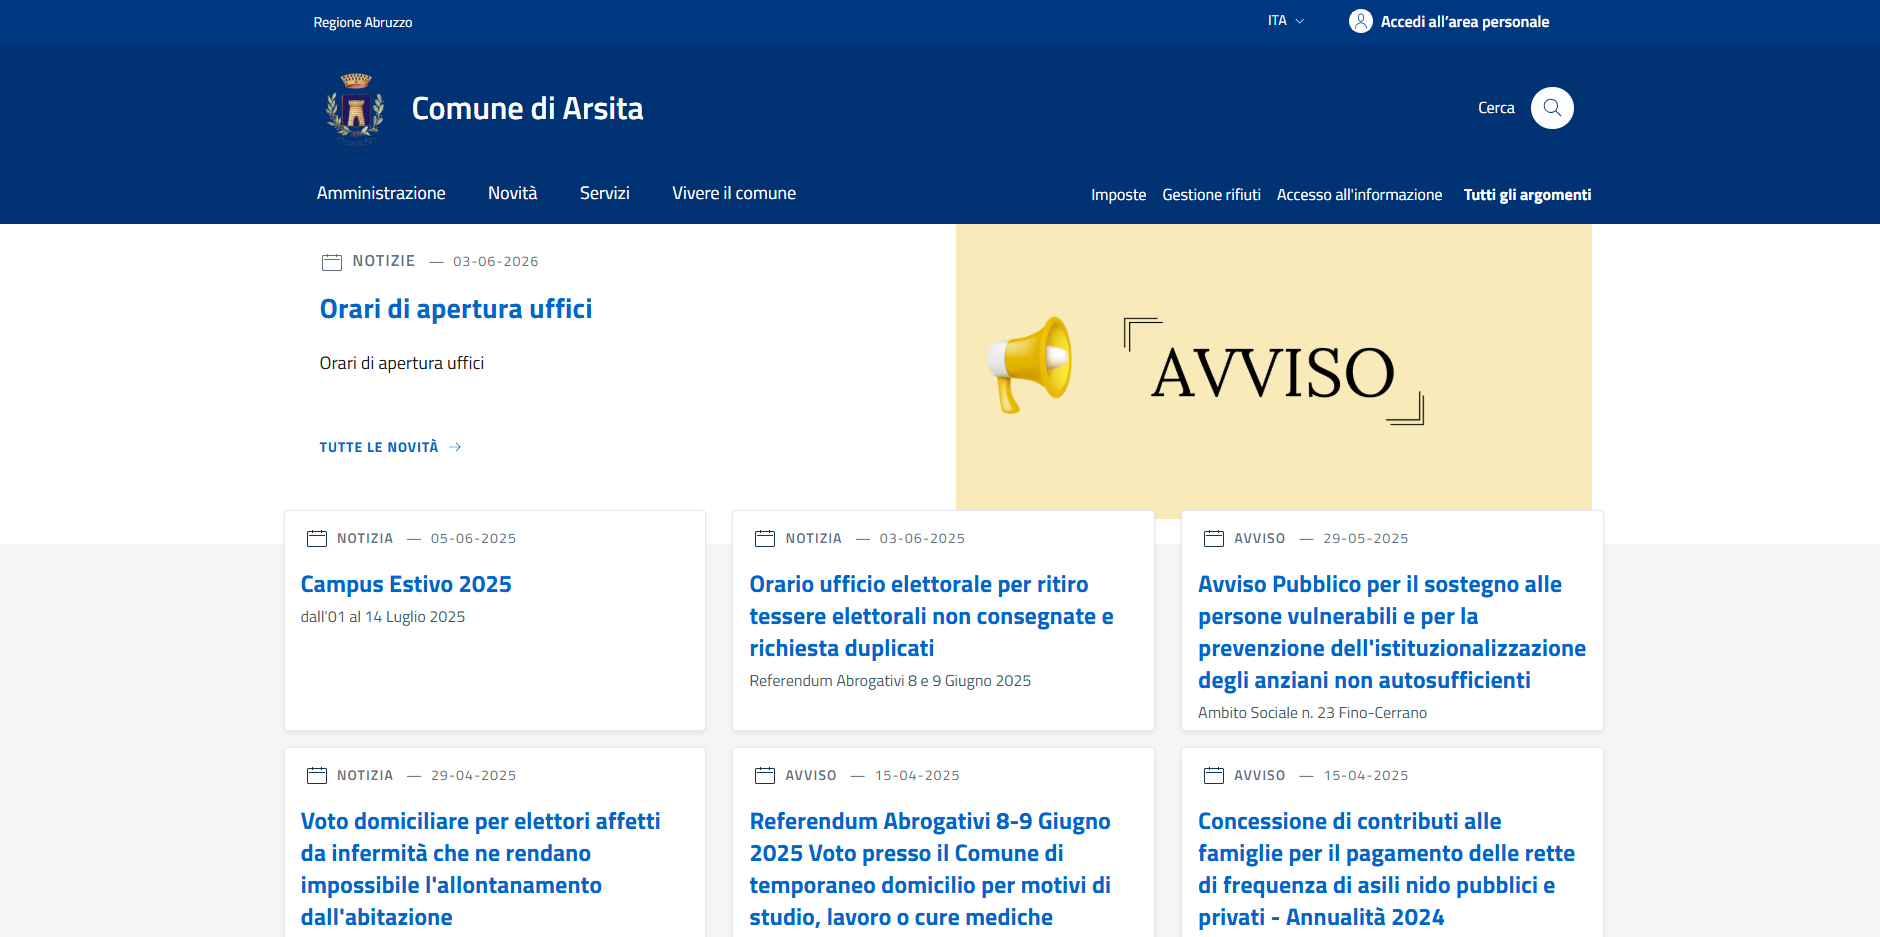Click text 'Referendum Abrogativi 8 e 9 Giugno 2025'
1880x937 pixels.
[x=890, y=681]
